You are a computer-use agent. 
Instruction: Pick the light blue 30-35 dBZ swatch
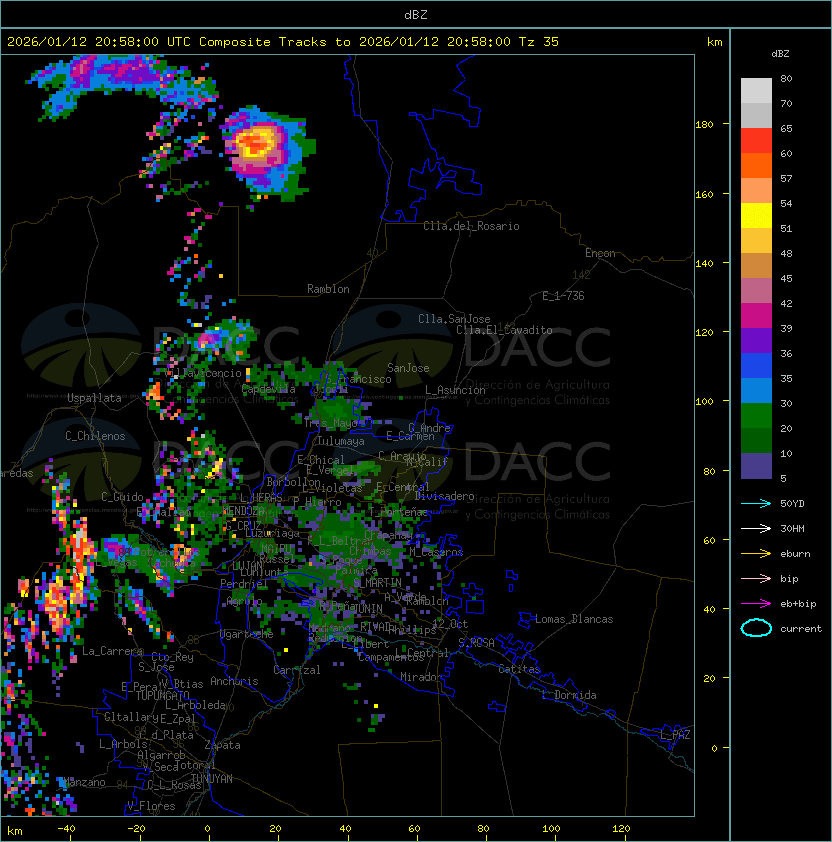click(x=756, y=390)
